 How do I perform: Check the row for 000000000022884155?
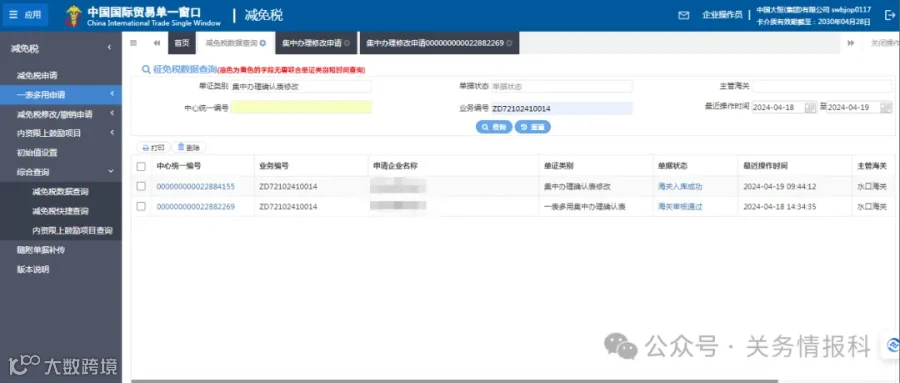(141, 186)
